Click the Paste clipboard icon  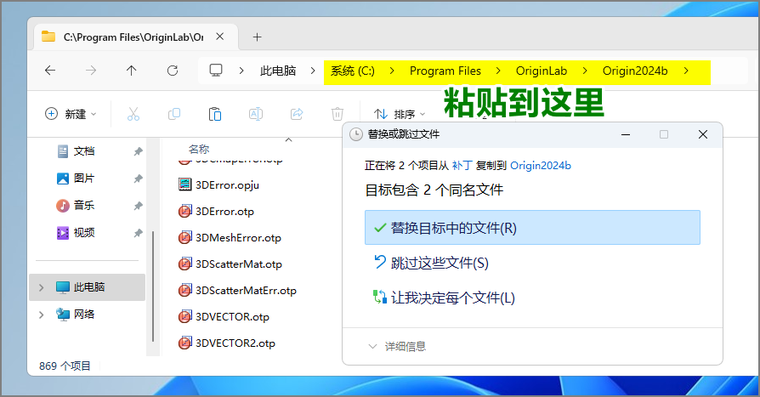(215, 114)
